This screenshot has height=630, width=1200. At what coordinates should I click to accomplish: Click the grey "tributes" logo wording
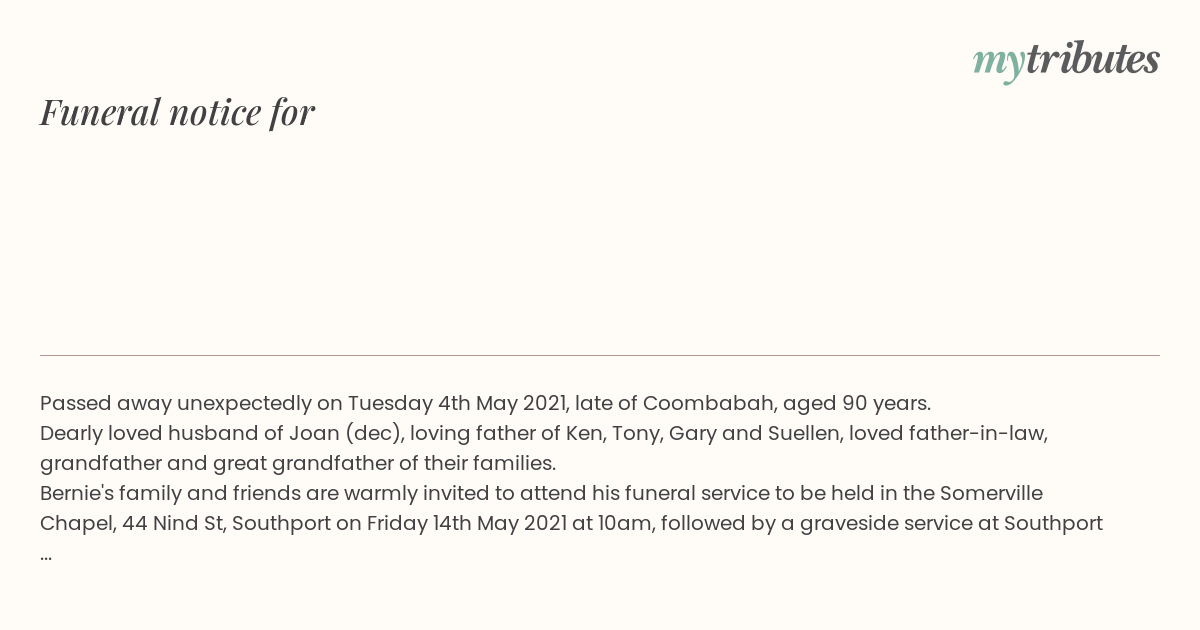(x=1092, y=59)
